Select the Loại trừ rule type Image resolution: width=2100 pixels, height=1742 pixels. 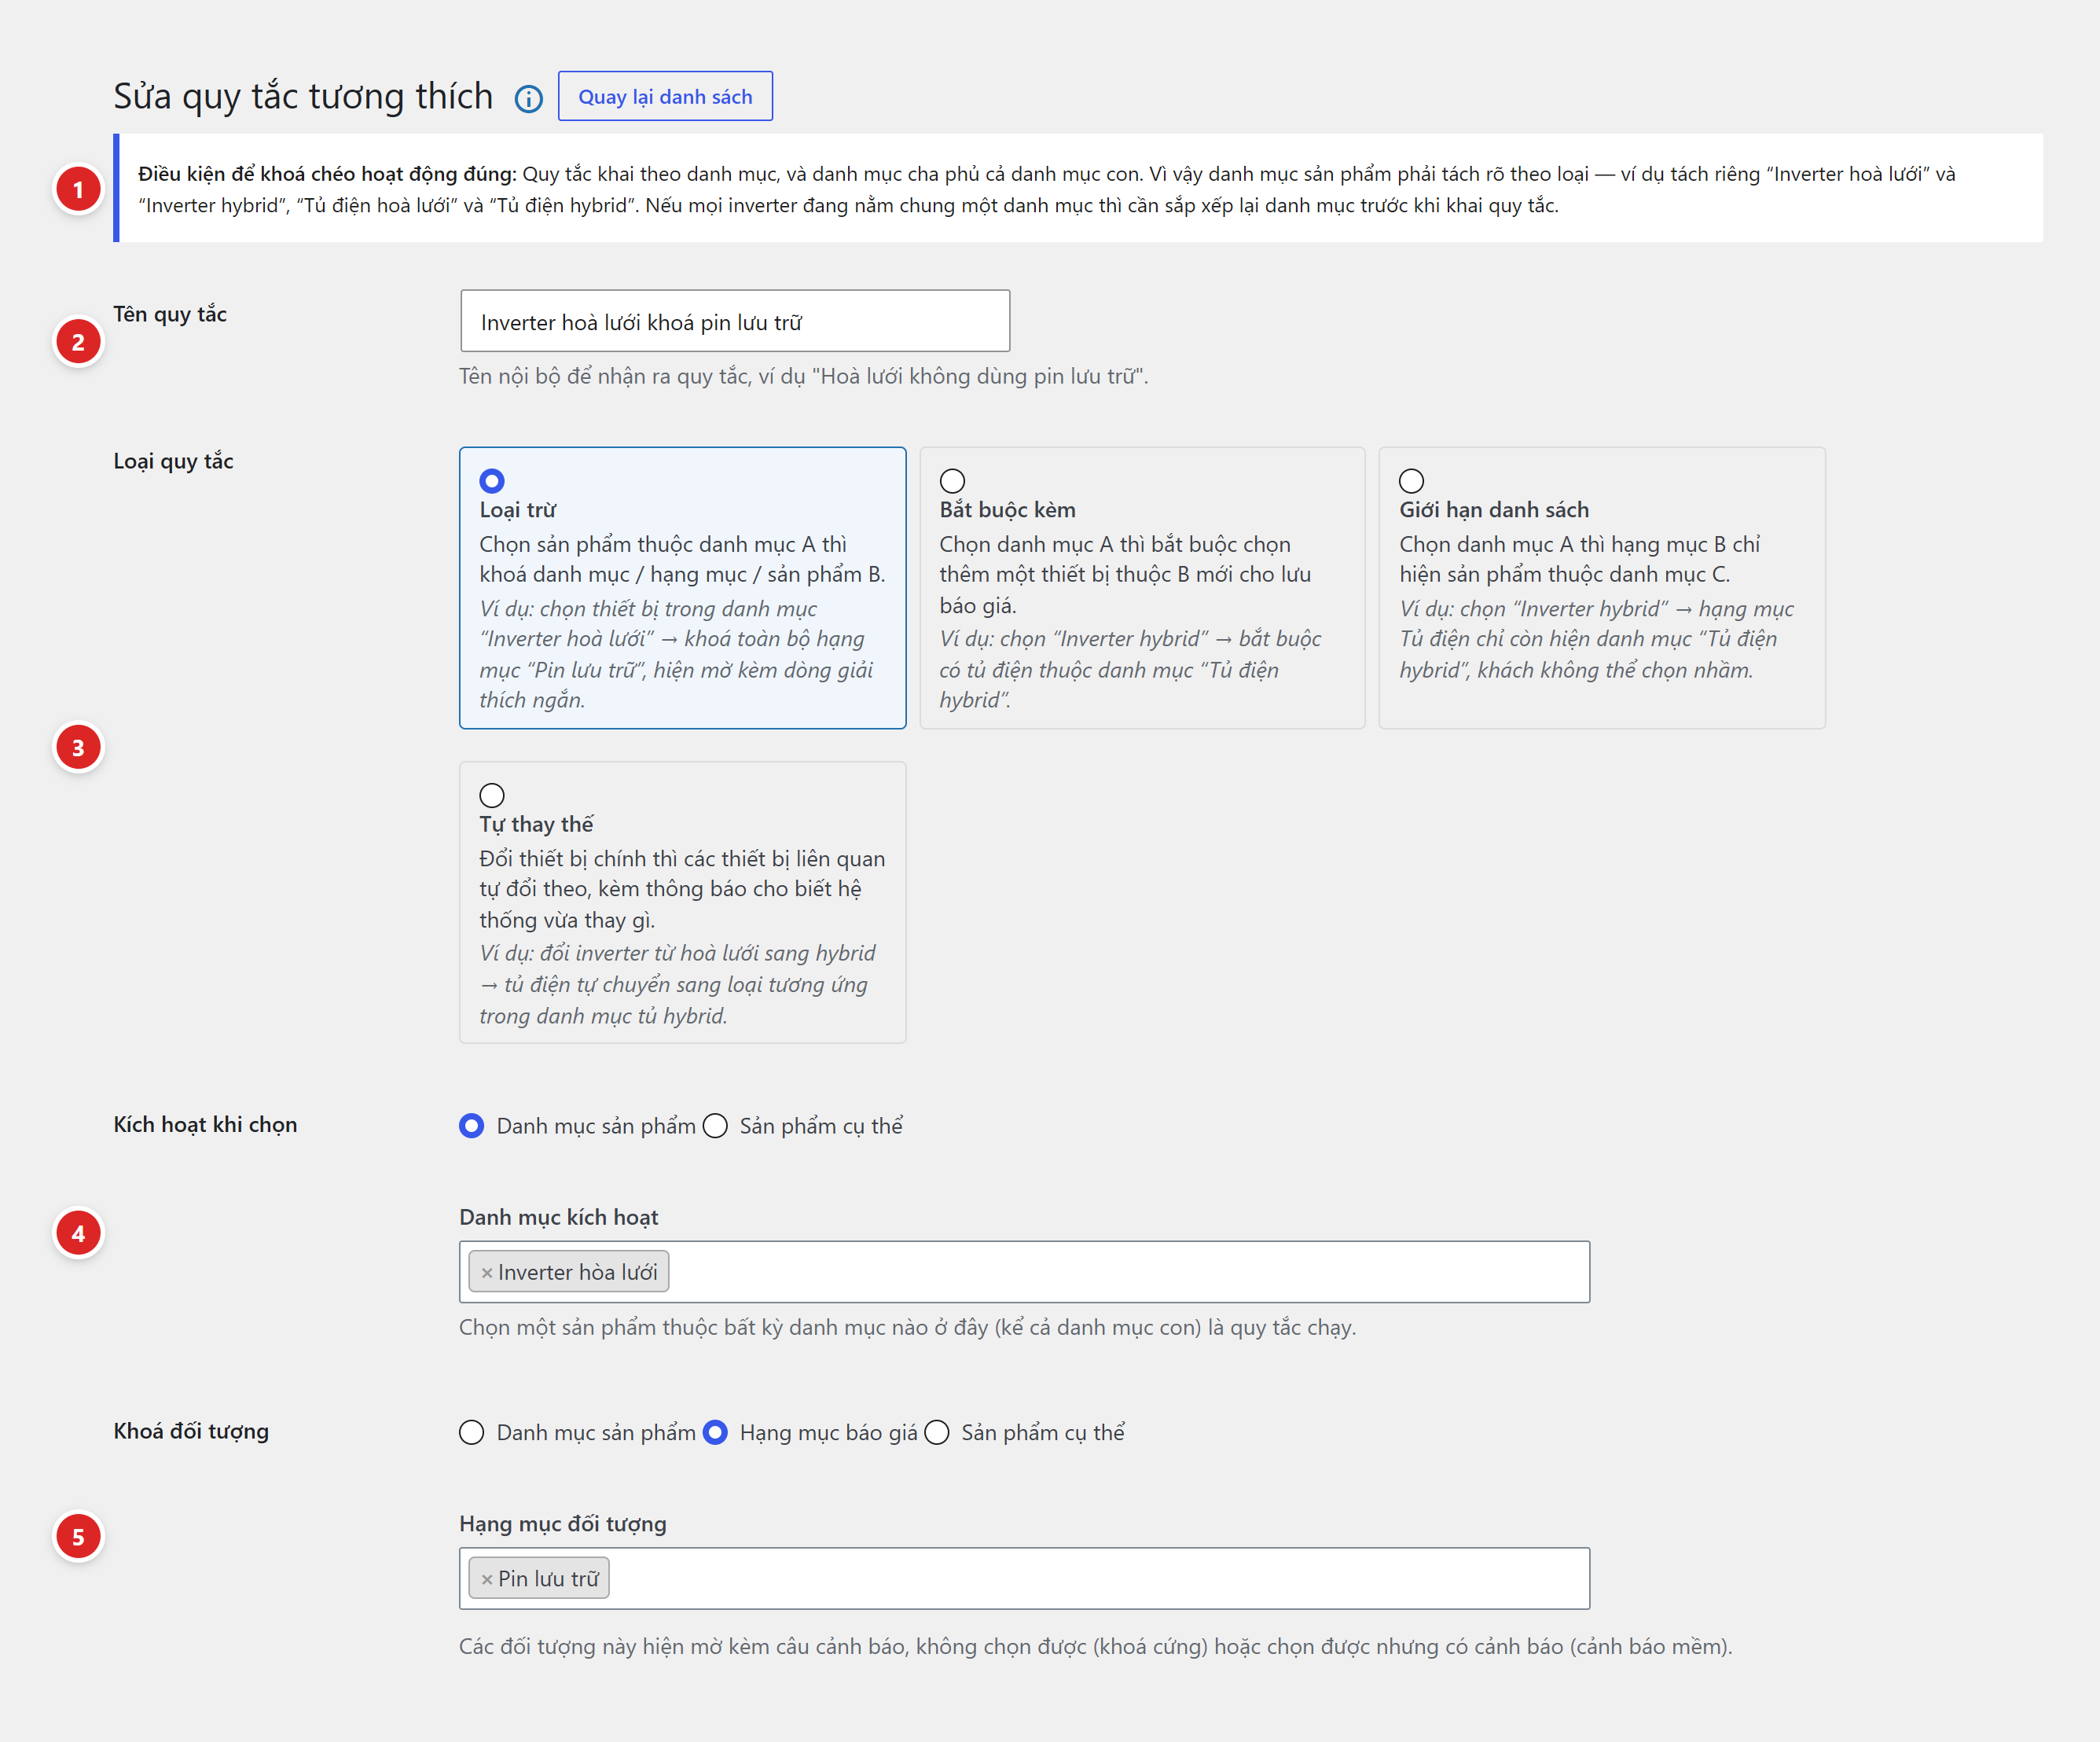tap(492, 481)
